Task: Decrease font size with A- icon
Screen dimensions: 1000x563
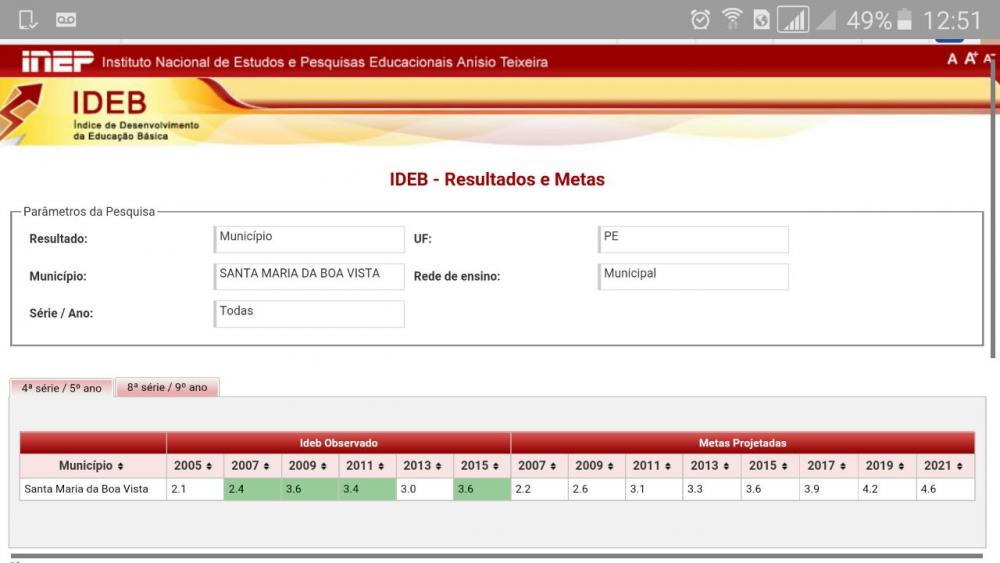Action: pos(987,59)
